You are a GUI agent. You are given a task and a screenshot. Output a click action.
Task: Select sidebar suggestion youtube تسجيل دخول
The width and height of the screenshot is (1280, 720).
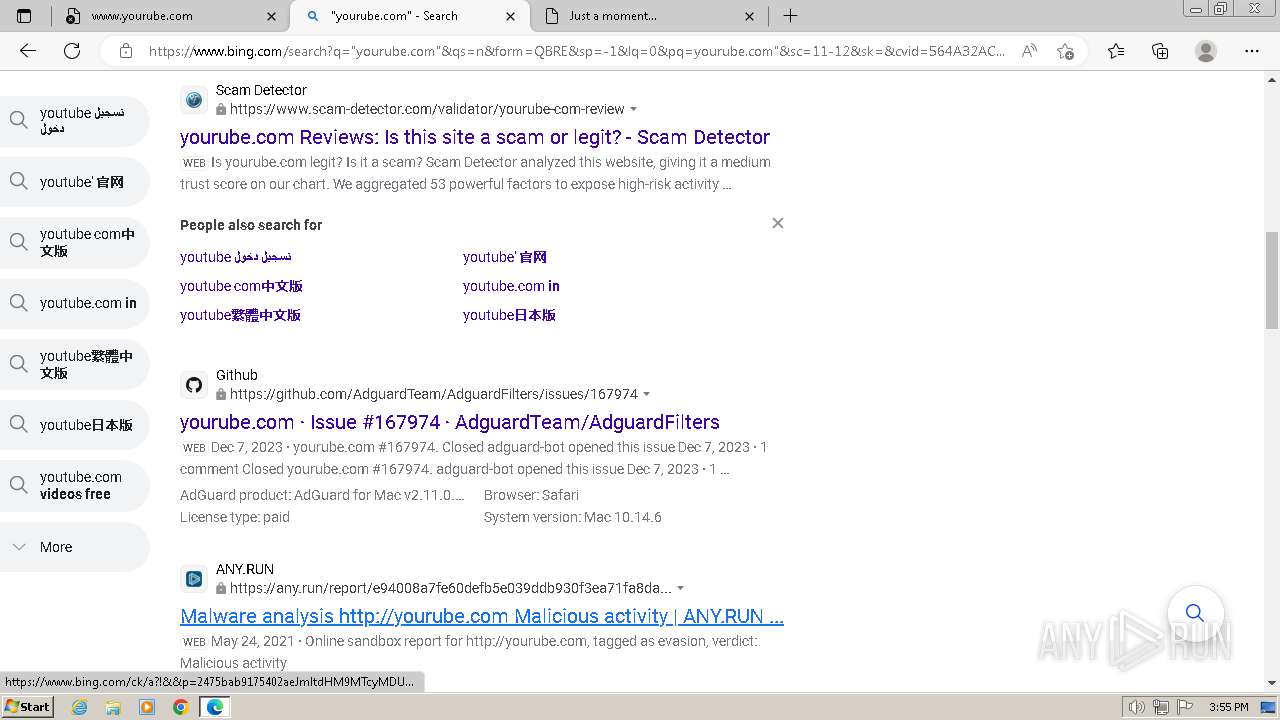74,120
